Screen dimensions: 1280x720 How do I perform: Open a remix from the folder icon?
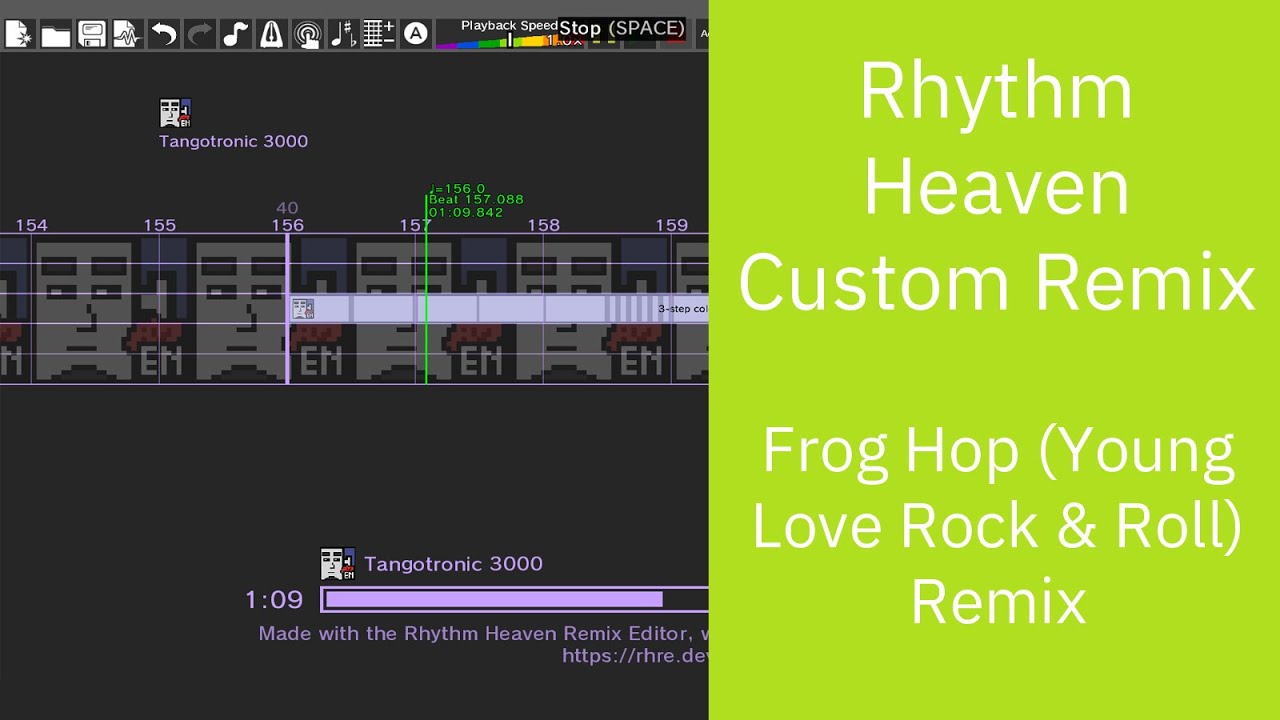coord(56,34)
